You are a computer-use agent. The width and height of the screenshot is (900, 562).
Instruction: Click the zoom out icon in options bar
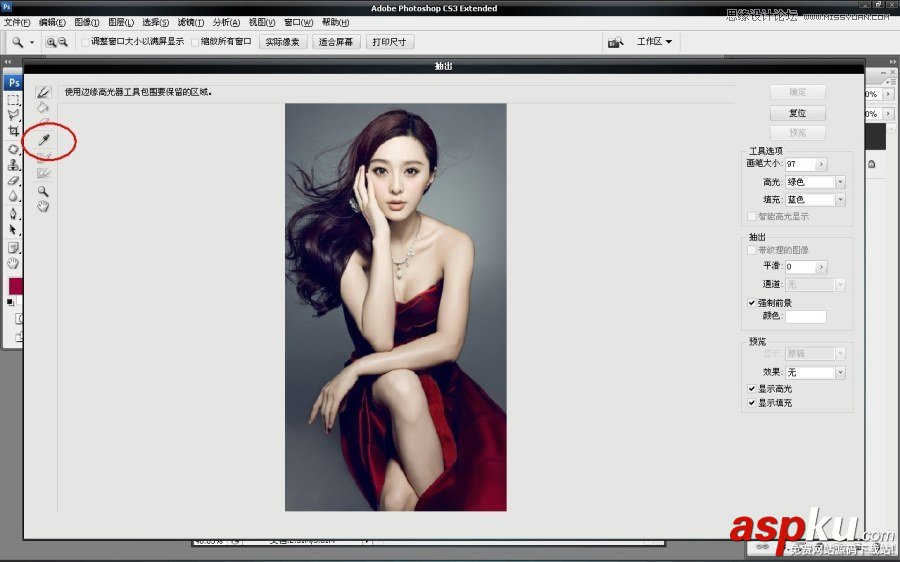tap(63, 42)
